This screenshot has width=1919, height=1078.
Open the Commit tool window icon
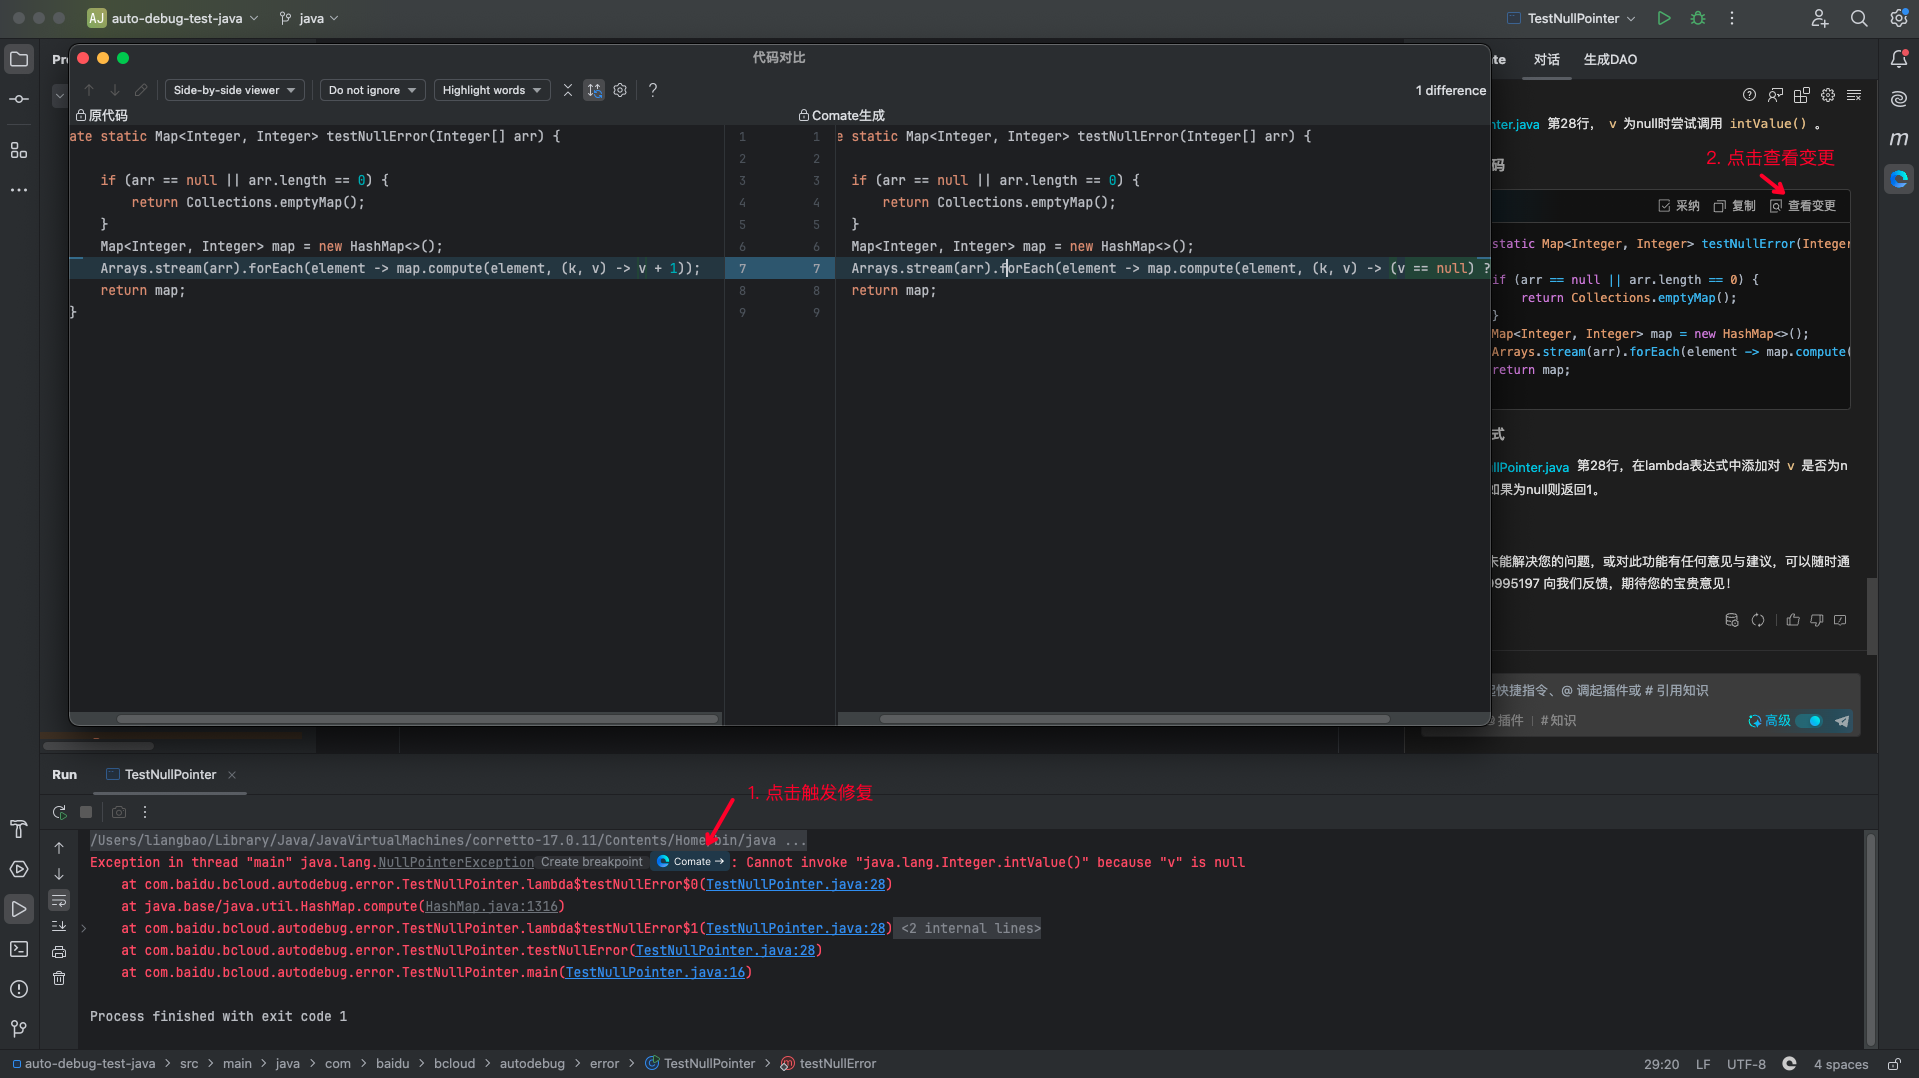click(19, 99)
